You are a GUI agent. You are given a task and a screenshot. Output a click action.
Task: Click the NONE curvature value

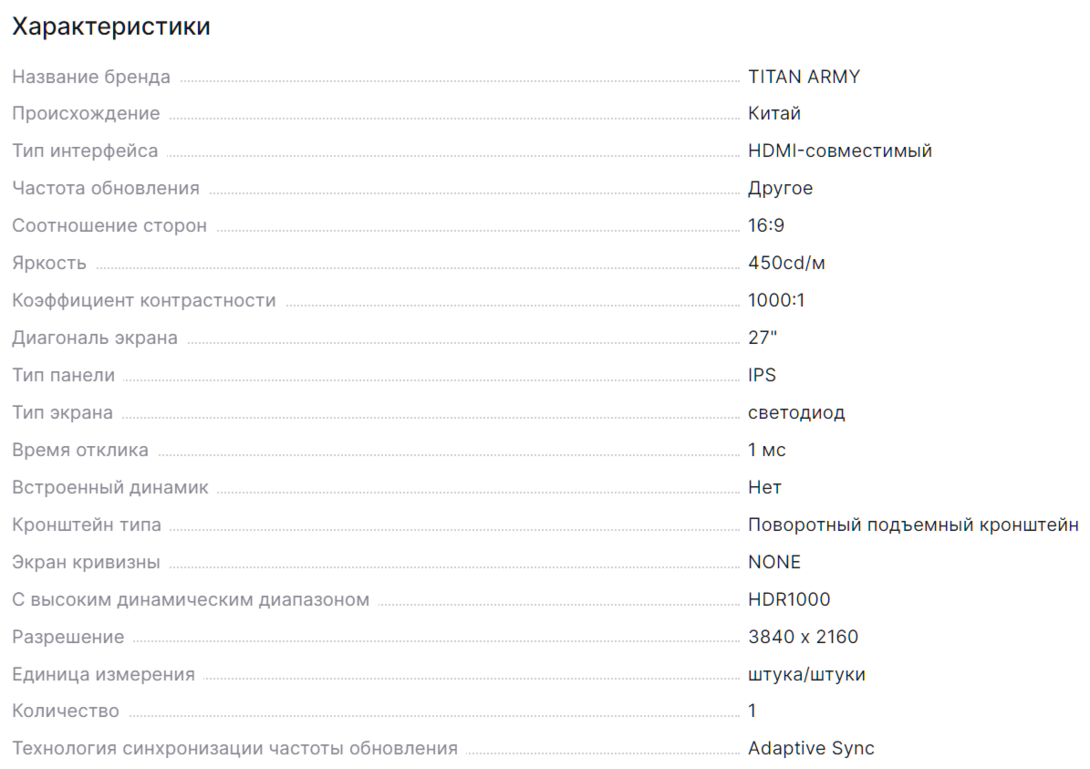(x=774, y=562)
